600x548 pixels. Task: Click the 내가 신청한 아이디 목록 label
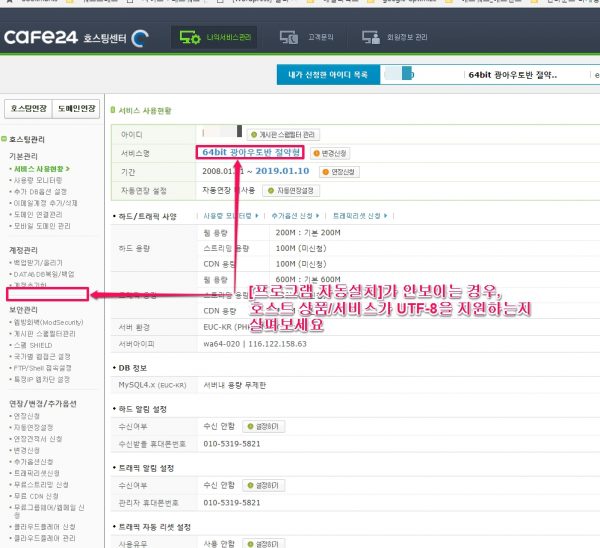(328, 75)
